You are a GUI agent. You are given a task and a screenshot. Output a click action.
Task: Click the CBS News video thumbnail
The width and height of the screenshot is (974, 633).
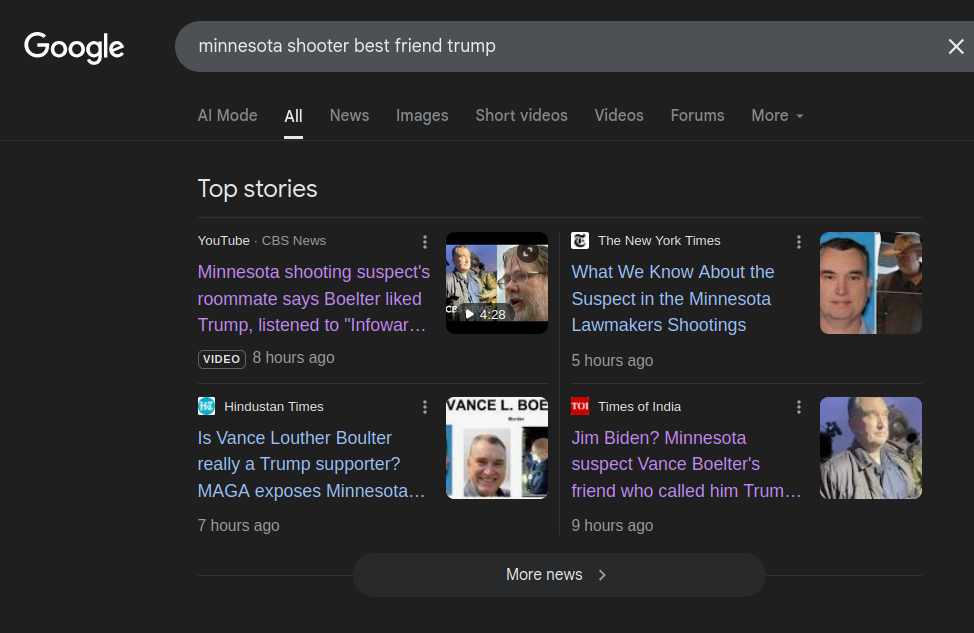point(497,283)
